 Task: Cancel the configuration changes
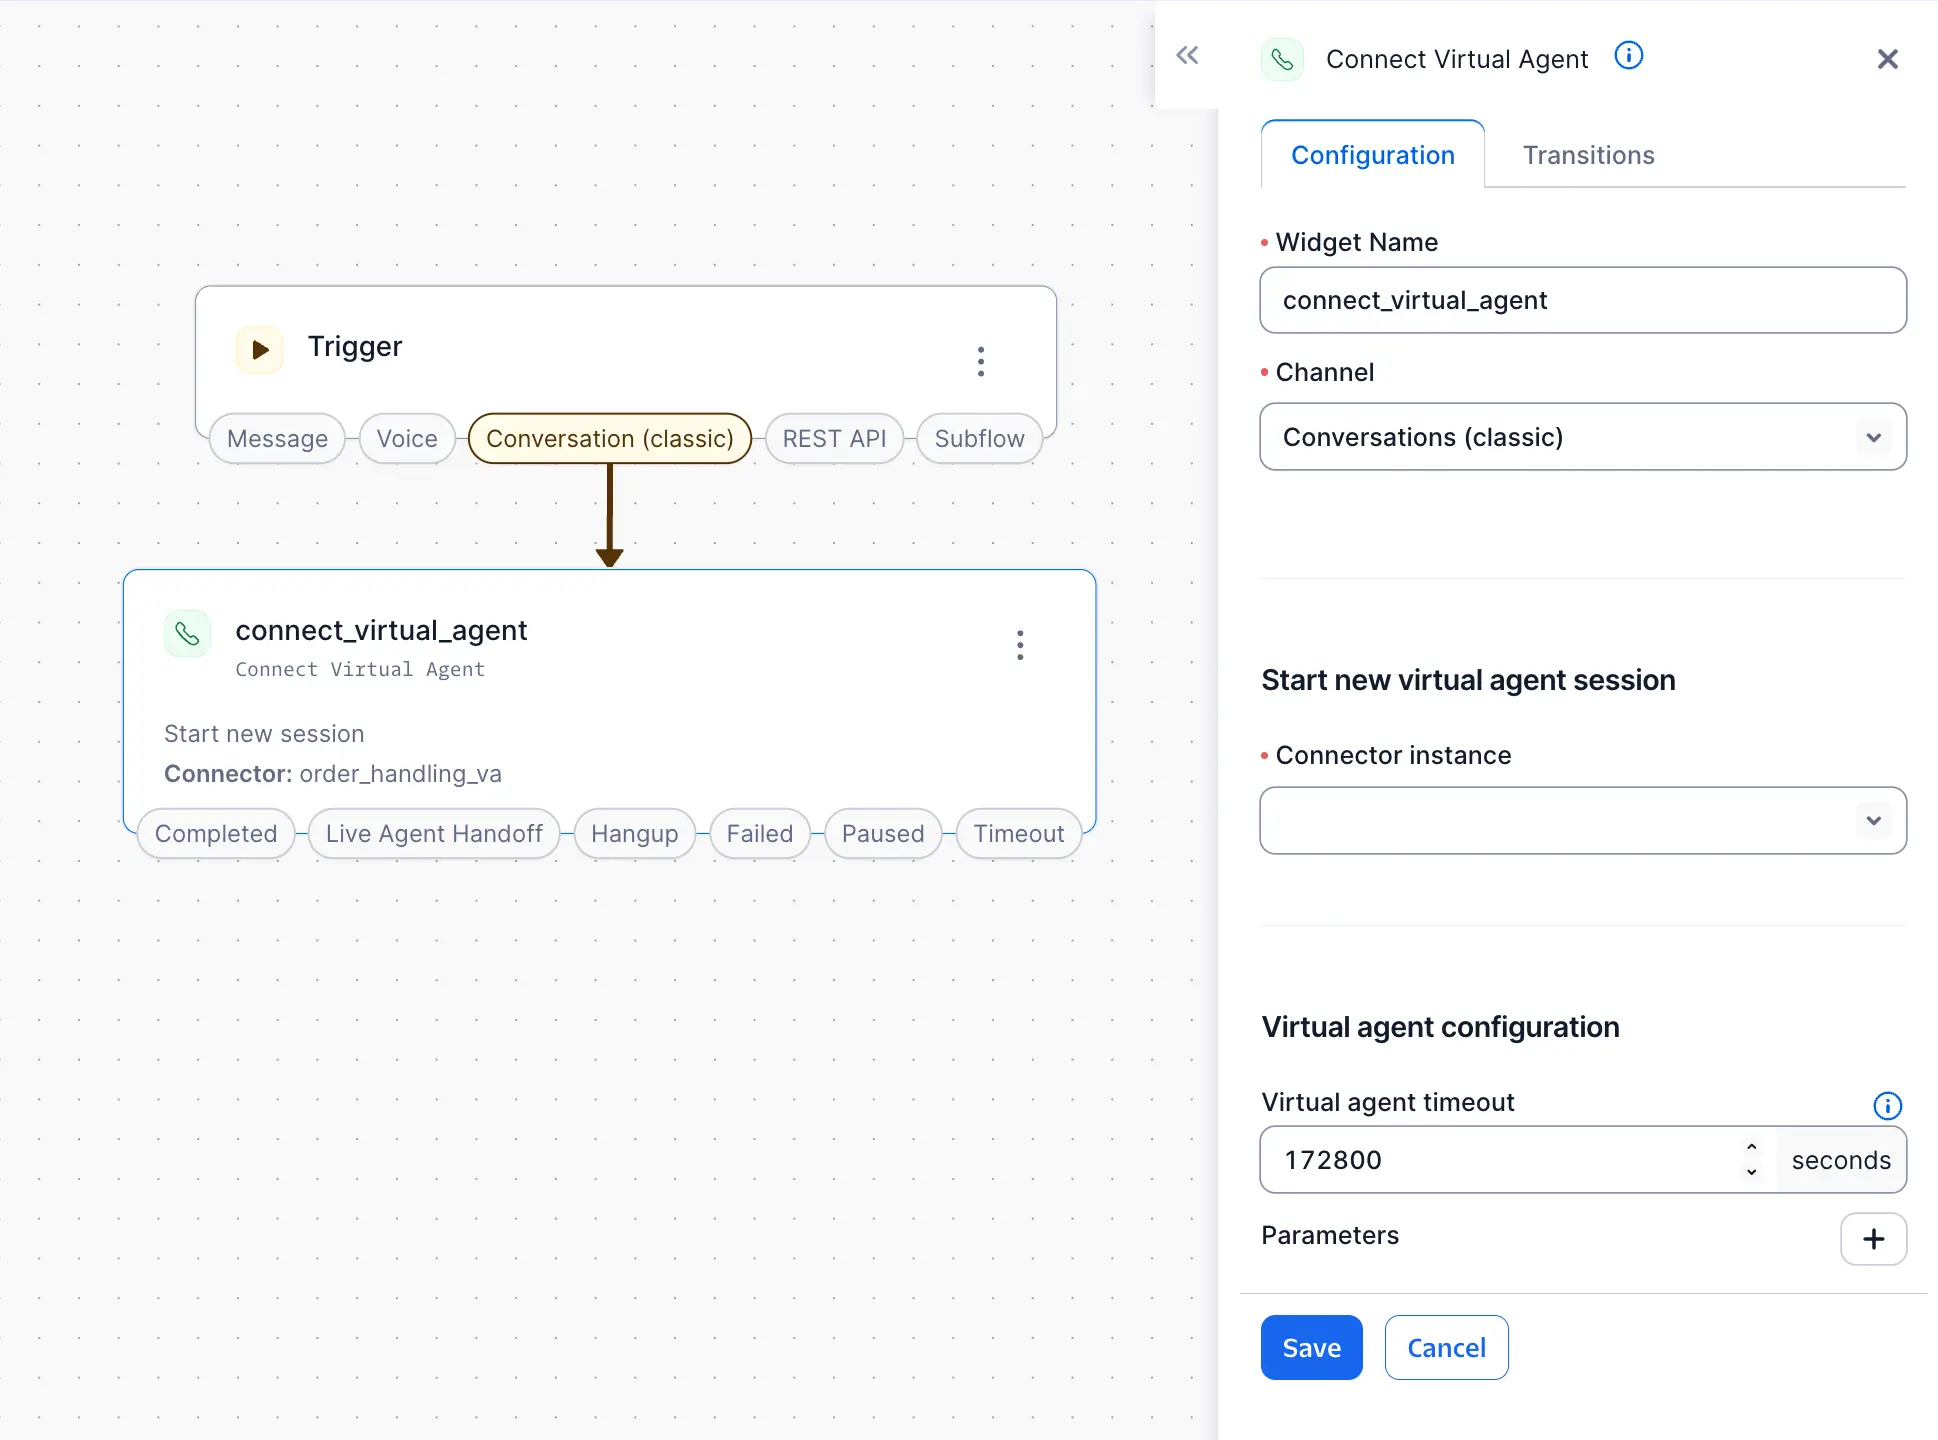[x=1446, y=1348]
